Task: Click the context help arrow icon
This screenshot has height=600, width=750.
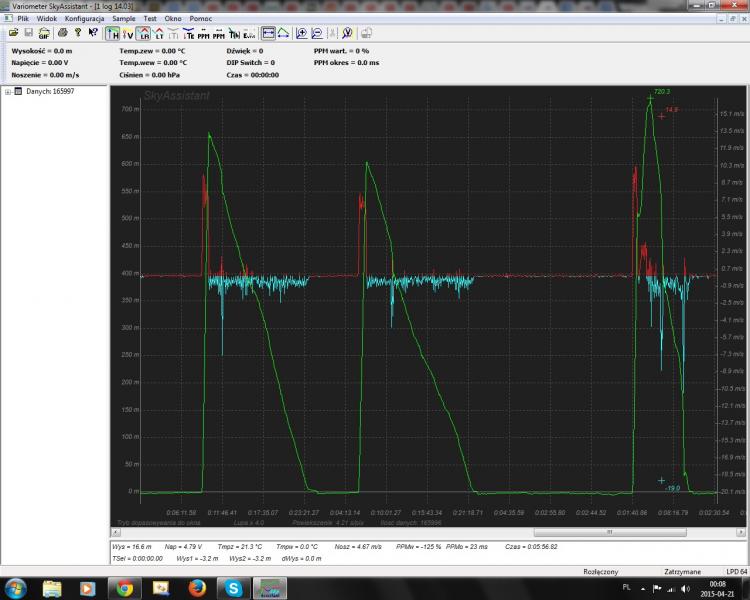Action: tap(91, 33)
